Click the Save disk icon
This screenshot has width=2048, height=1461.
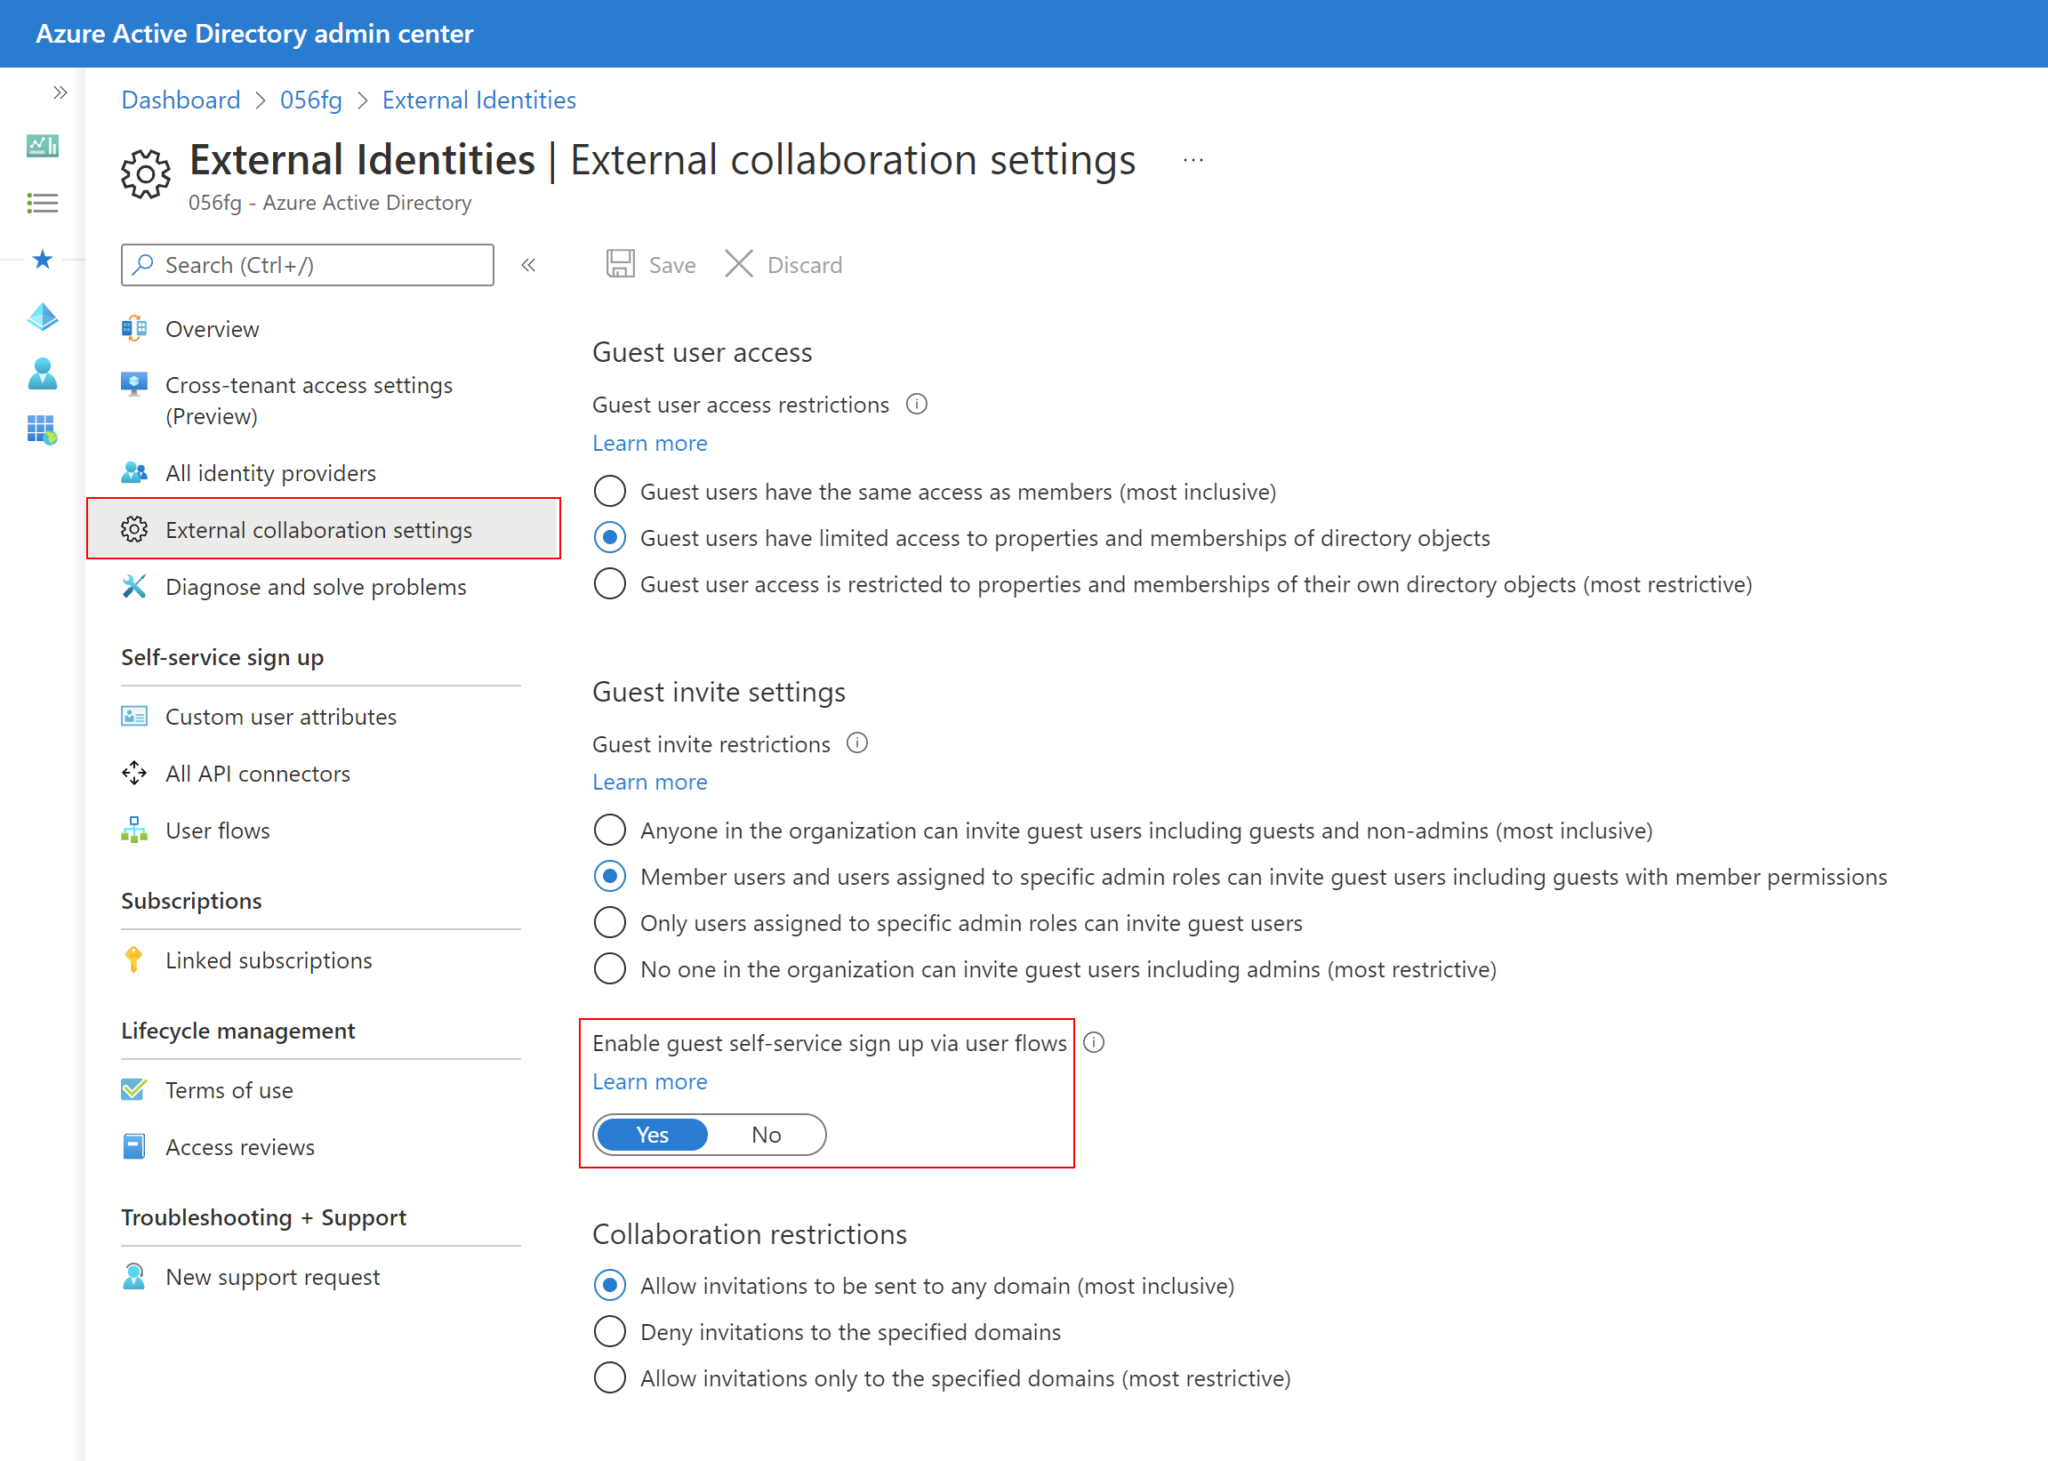[x=621, y=264]
